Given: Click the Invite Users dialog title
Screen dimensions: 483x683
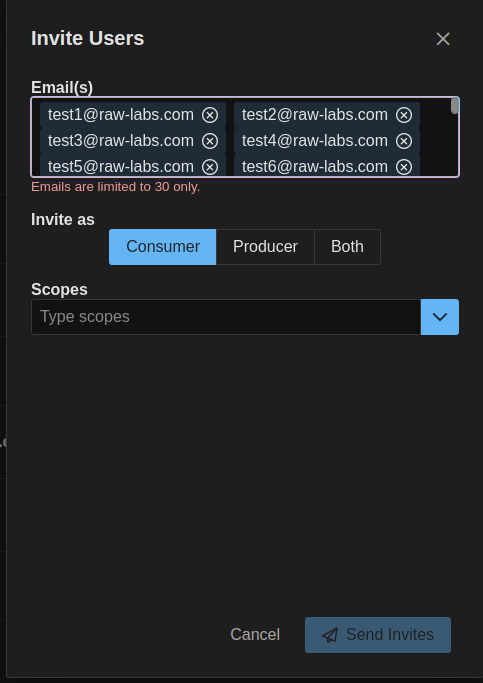Looking at the screenshot, I should [x=88, y=38].
